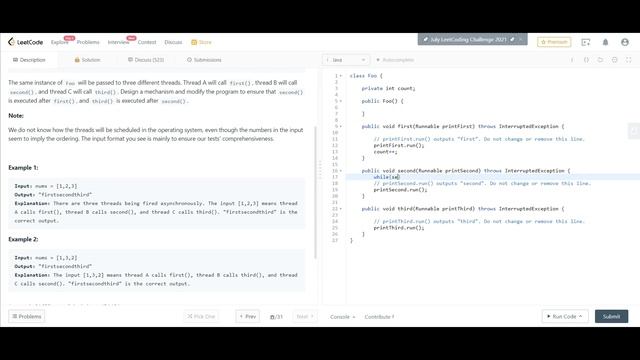This screenshot has width=640, height=360.
Task: Open the editor settings icon
Action: (614, 60)
